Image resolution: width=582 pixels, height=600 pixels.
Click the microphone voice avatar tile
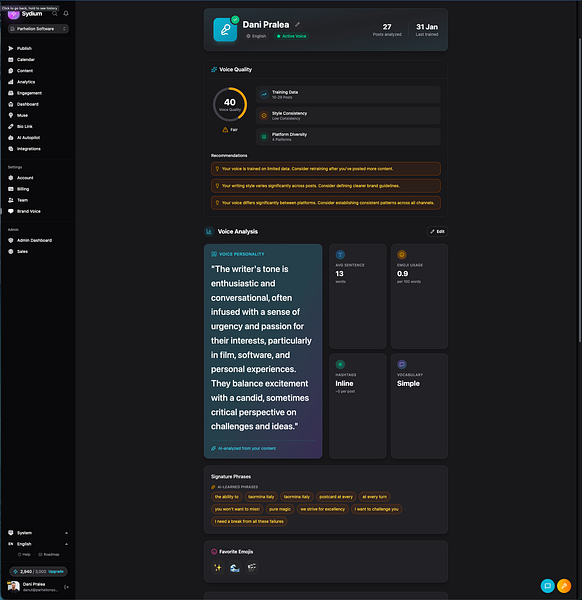point(225,29)
